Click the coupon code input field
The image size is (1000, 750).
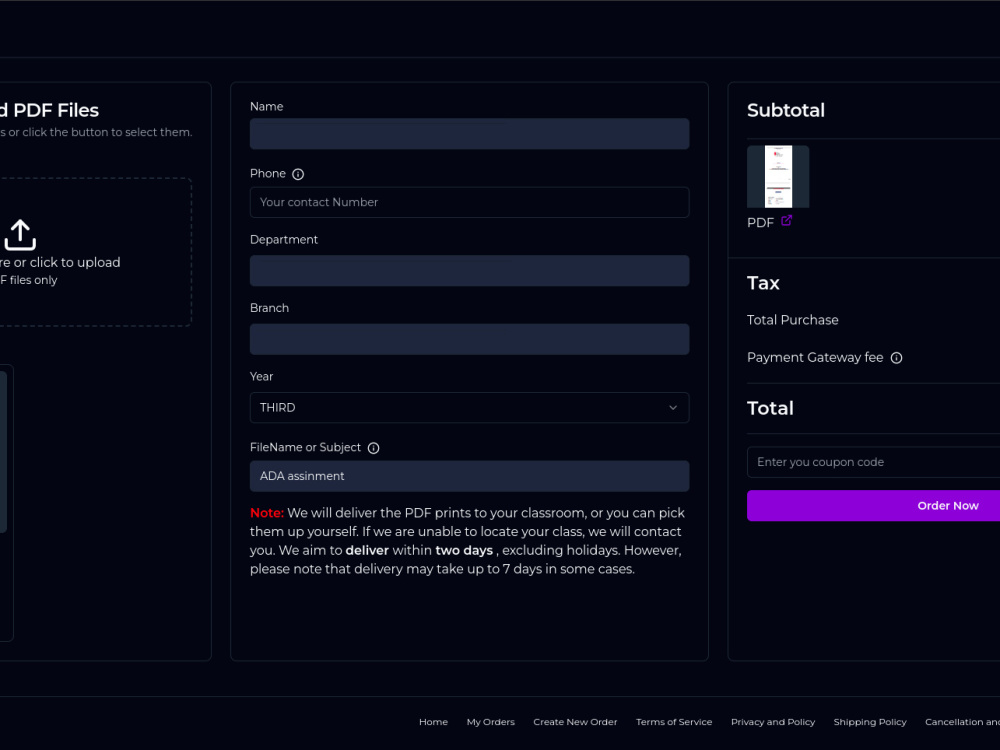pyautogui.click(x=874, y=462)
